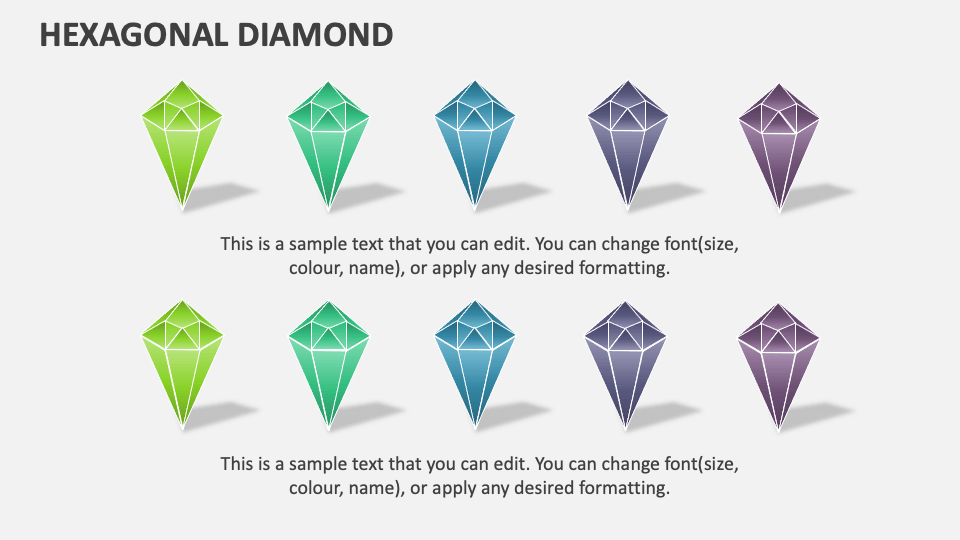Select the emerald green diamond in top row
The height and width of the screenshot is (540, 960).
(328, 146)
